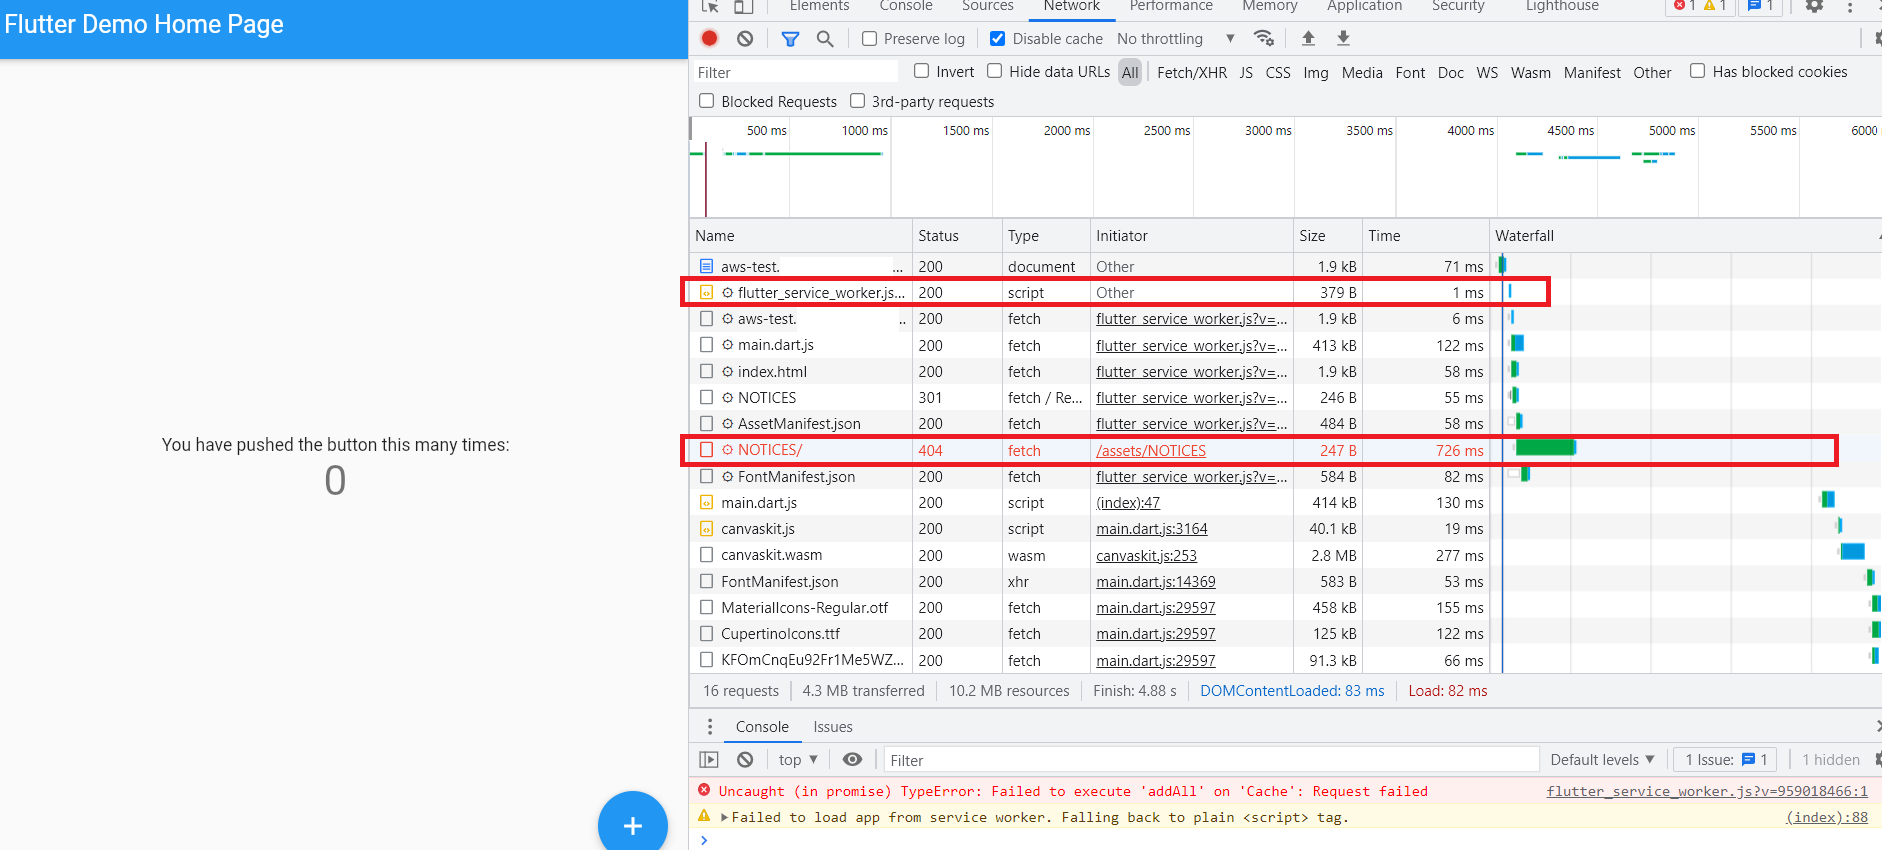This screenshot has width=1882, height=850.
Task: Select the All filter type
Action: pos(1130,72)
